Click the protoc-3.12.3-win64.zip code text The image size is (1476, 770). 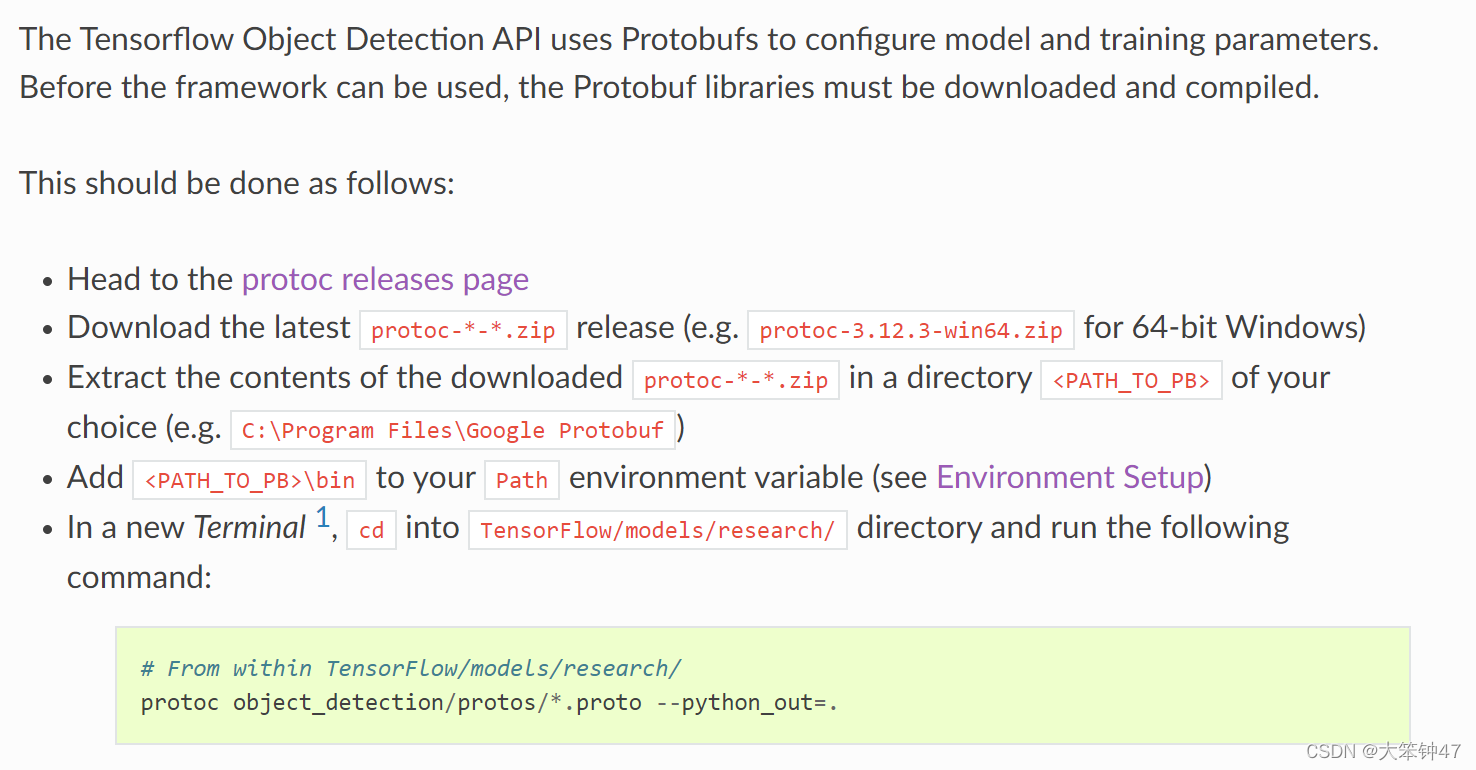click(911, 330)
